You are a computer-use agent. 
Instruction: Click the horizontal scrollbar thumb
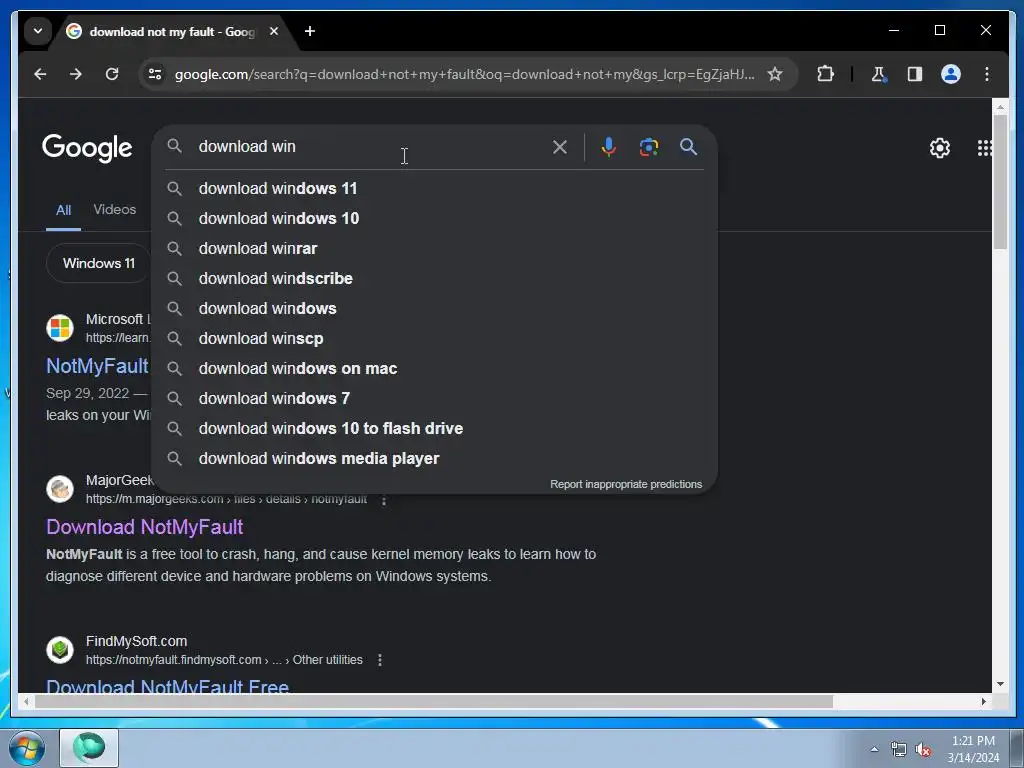[x=434, y=701]
